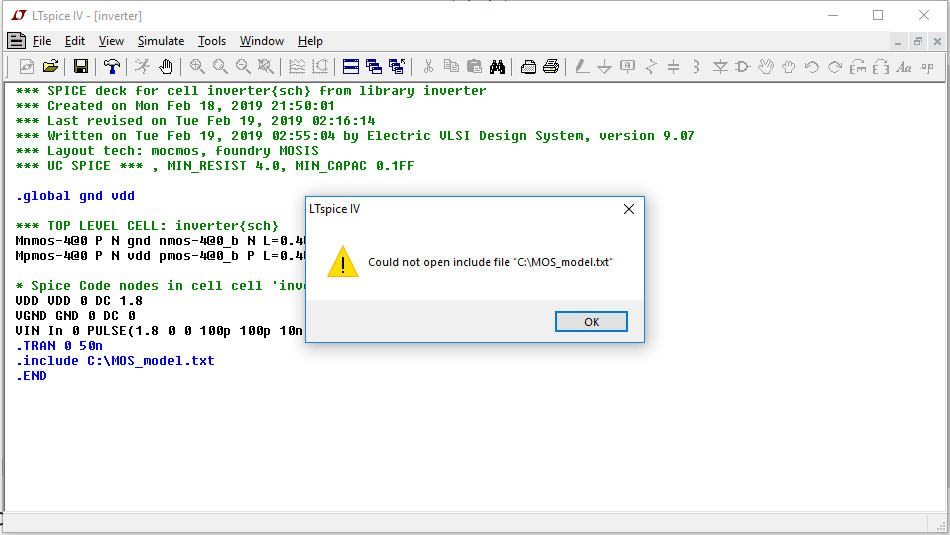950x535 pixels.
Task: Select the Resistor component tool
Action: point(651,67)
